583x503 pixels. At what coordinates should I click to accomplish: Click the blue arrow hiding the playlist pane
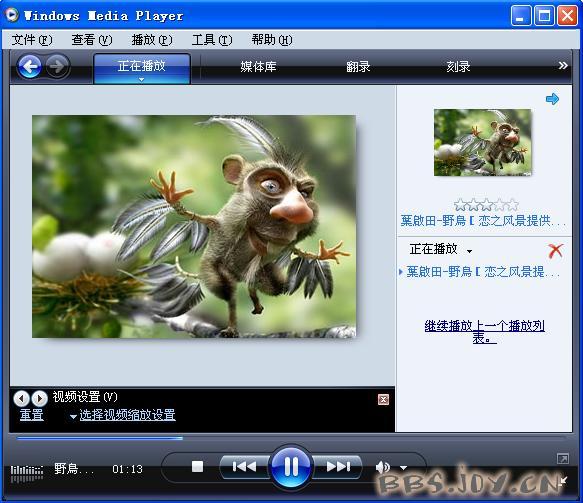pyautogui.click(x=552, y=99)
